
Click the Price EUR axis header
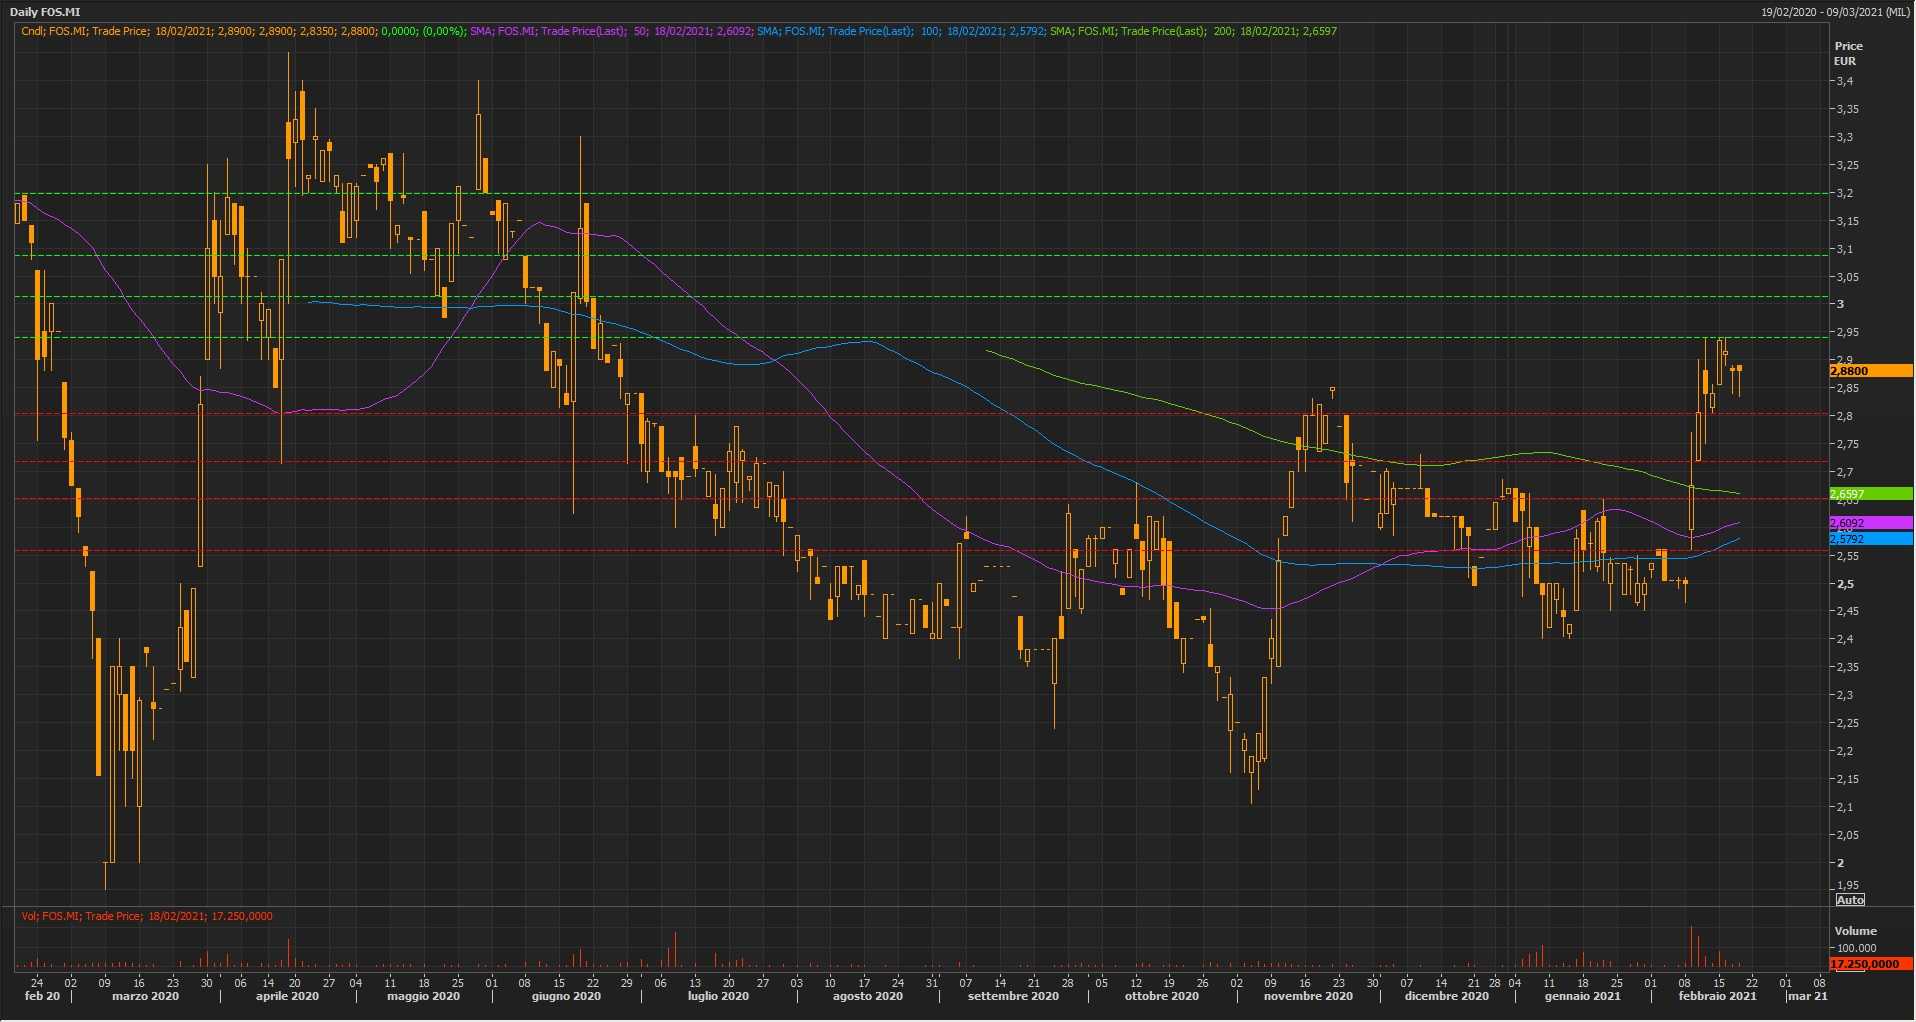[1848, 53]
